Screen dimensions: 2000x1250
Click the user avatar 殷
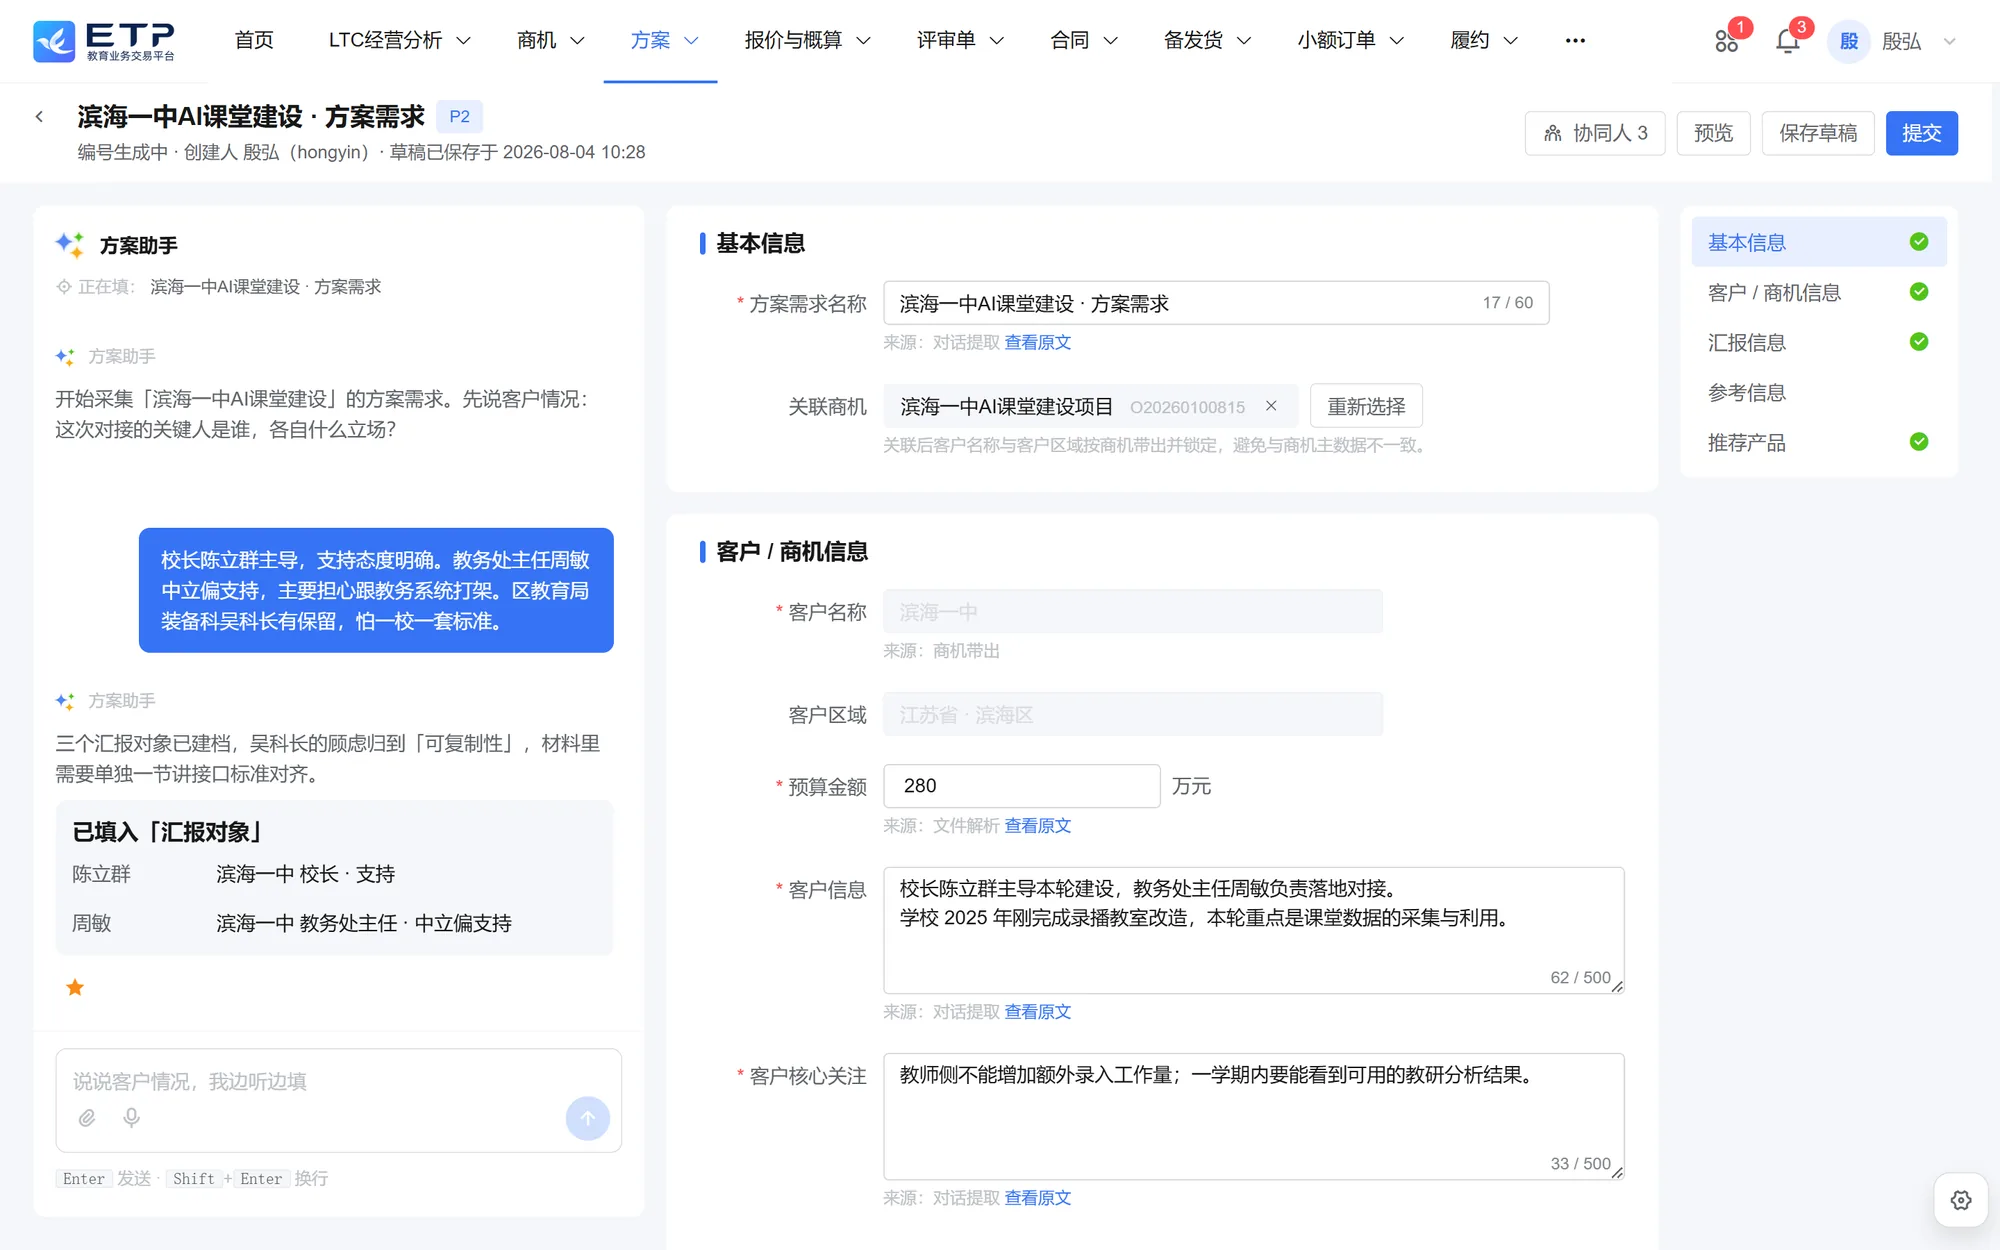point(1849,41)
